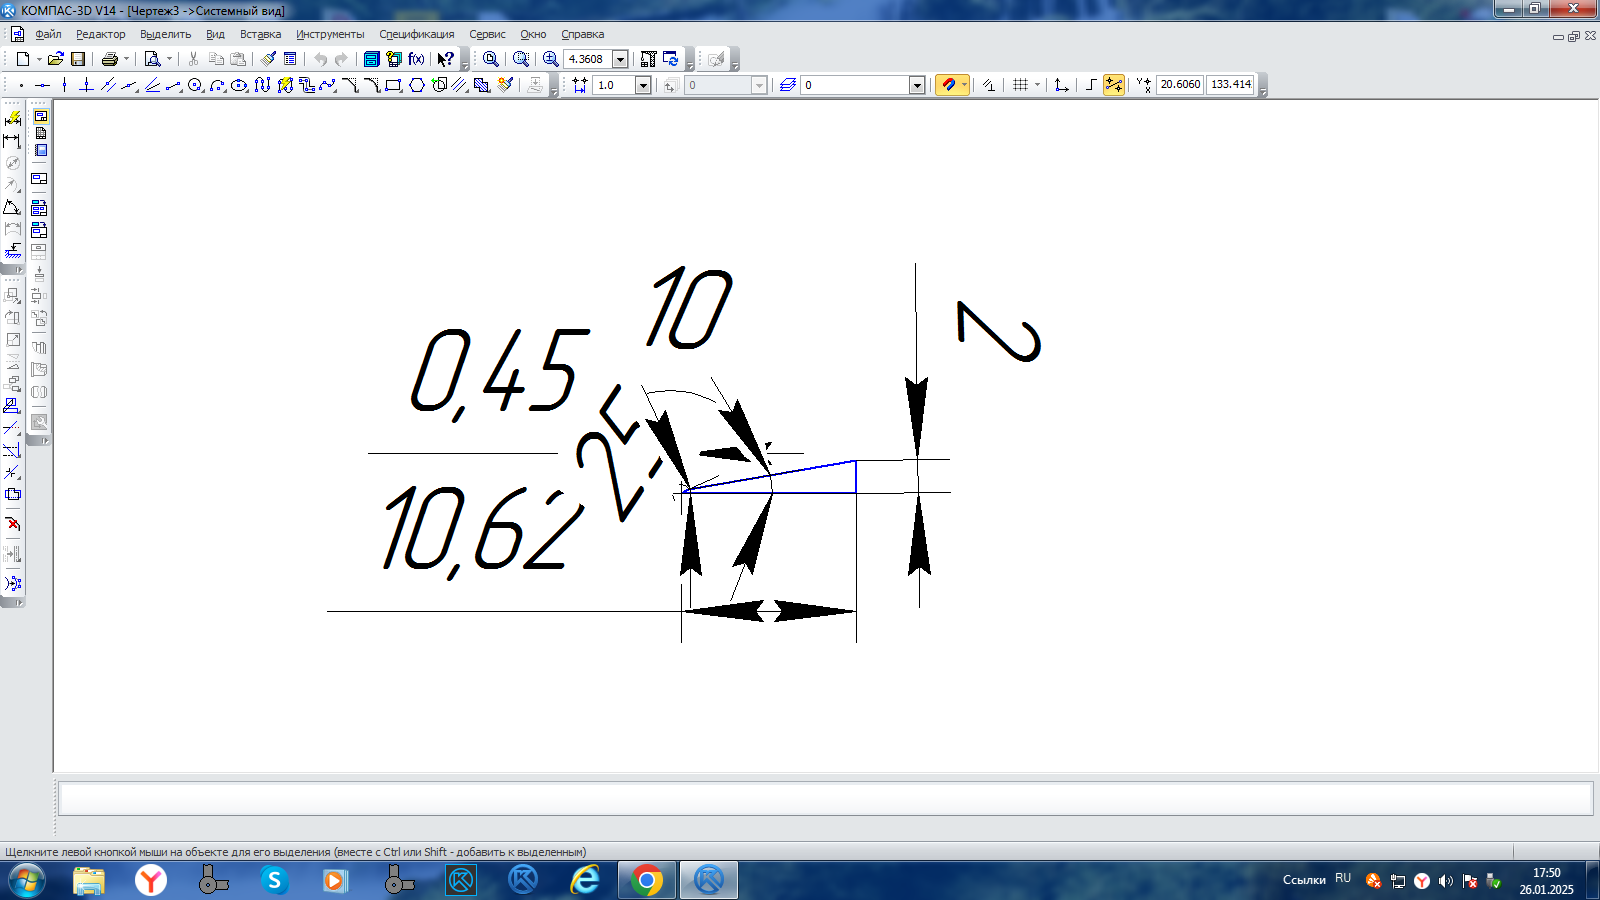
Task: Expand the zoom scale 4.3608 dropdown
Action: (620, 59)
